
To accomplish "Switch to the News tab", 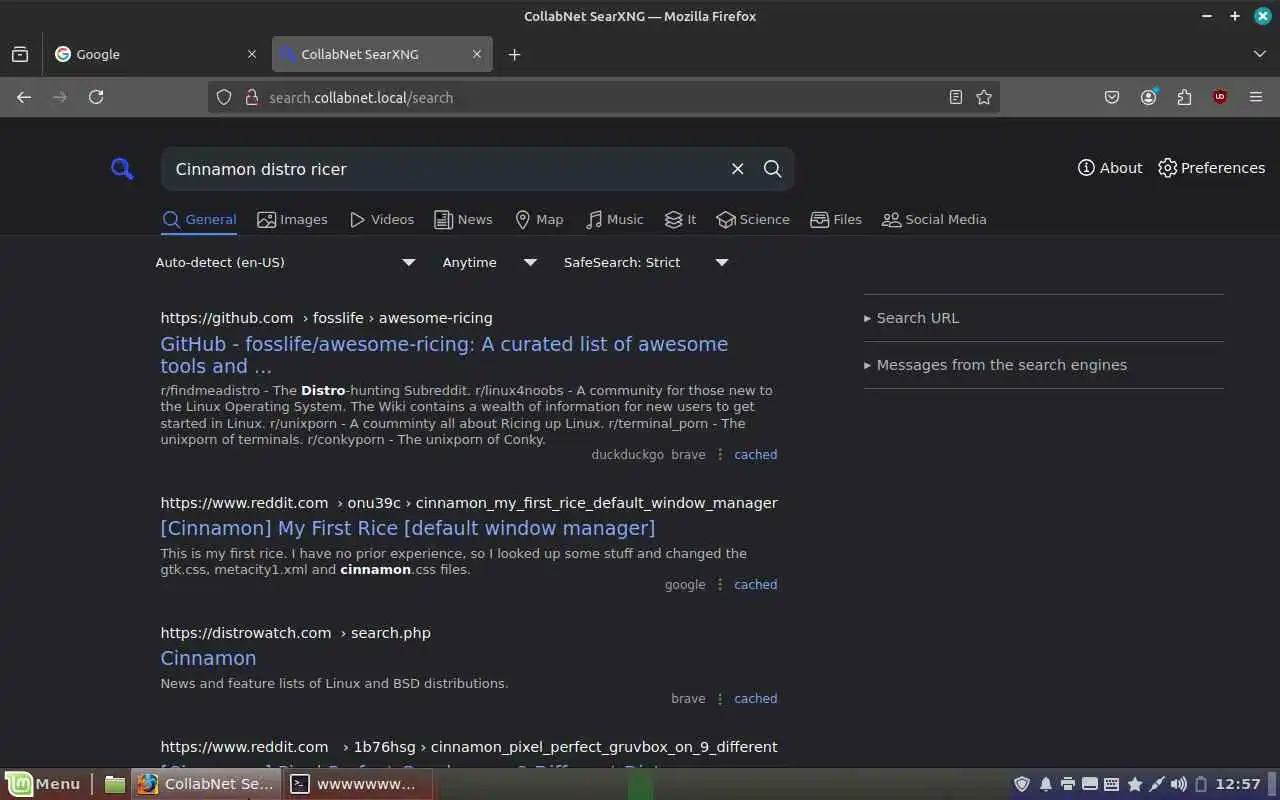I will click(463, 220).
